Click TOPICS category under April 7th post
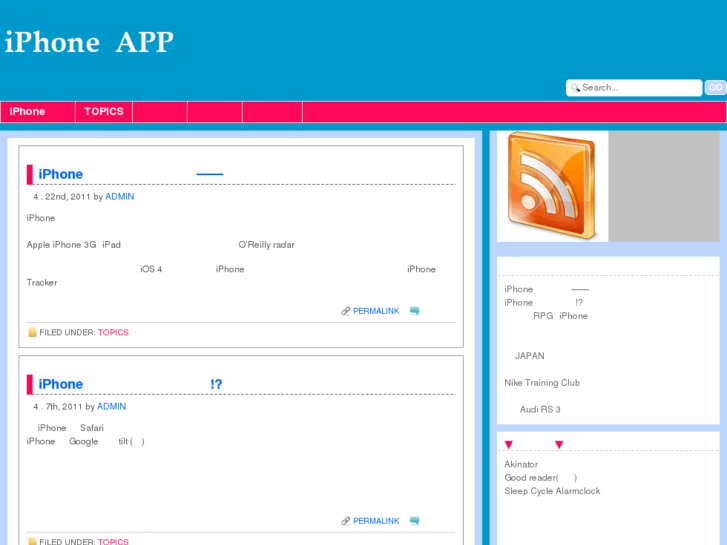Screen dimensions: 727x545 [113, 542]
